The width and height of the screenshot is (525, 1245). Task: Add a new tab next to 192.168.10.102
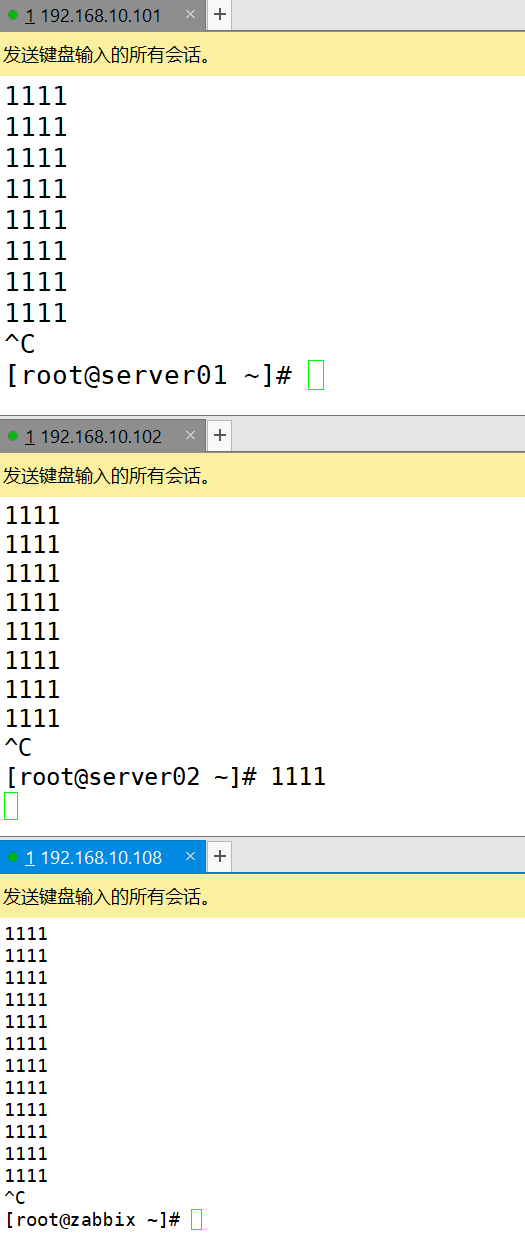point(220,436)
